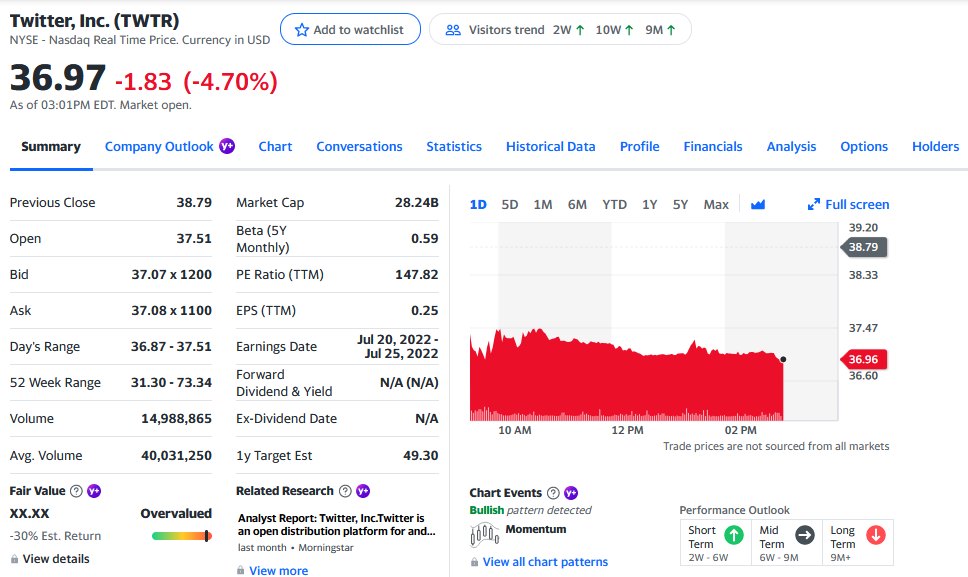
Task: Select the YTD chart range
Action: 614,205
